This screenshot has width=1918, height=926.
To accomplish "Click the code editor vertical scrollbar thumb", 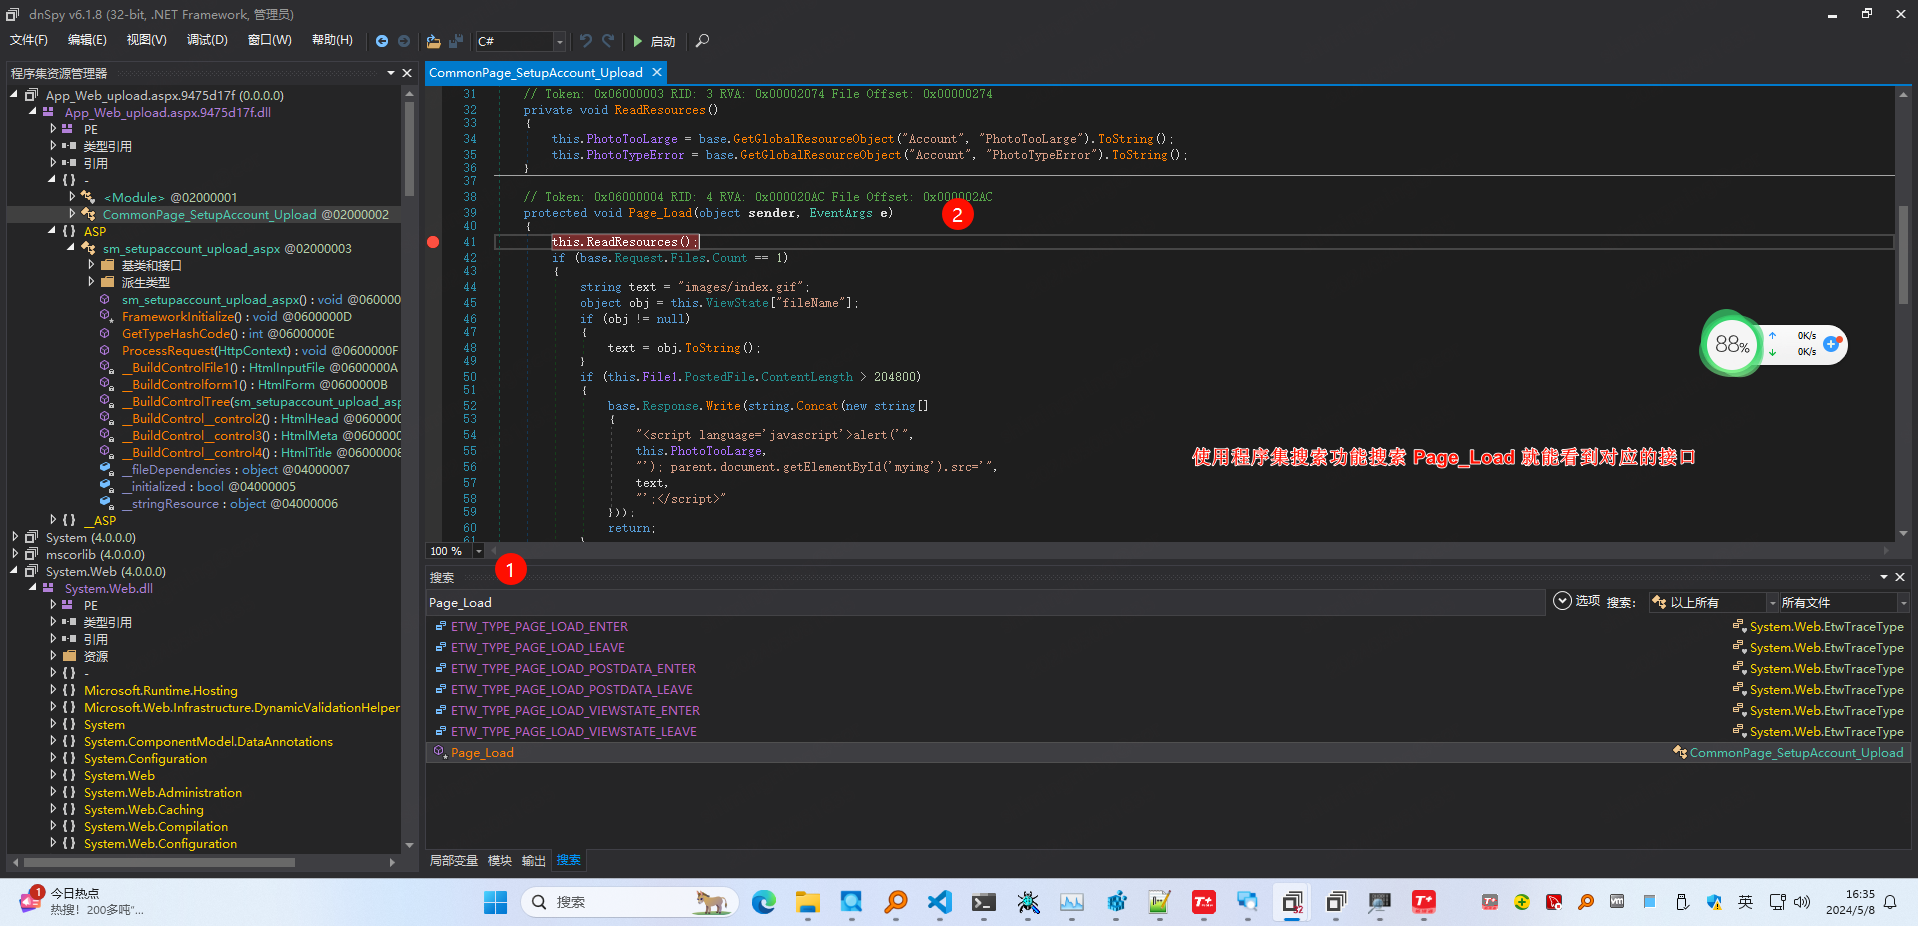I will tap(1903, 255).
